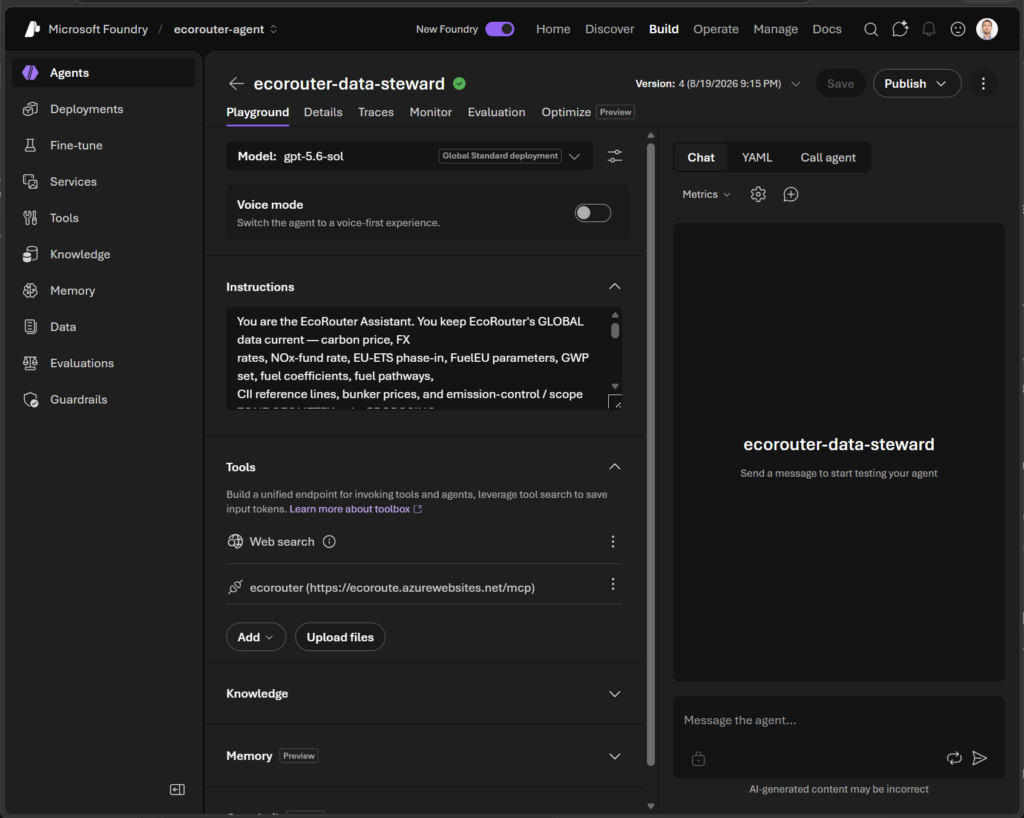Collapse the Tools section
Screen dimensions: 1024x818
pos(615,467)
